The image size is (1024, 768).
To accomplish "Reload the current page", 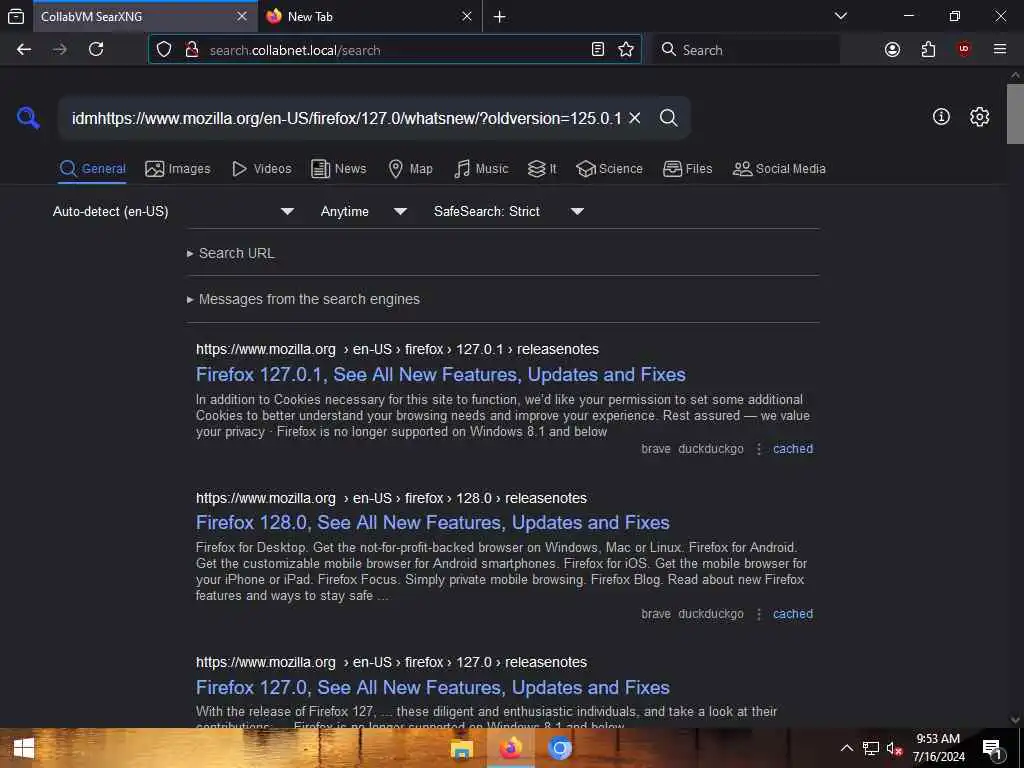I will pyautogui.click(x=96, y=50).
